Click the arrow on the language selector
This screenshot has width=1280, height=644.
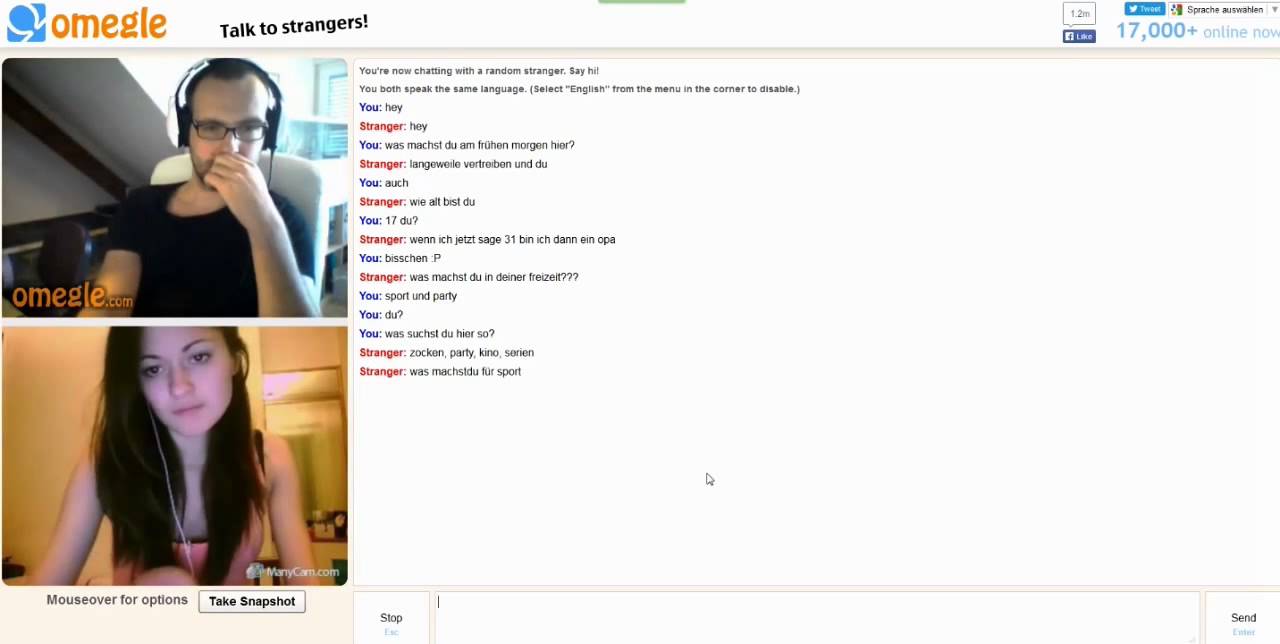point(1274,10)
